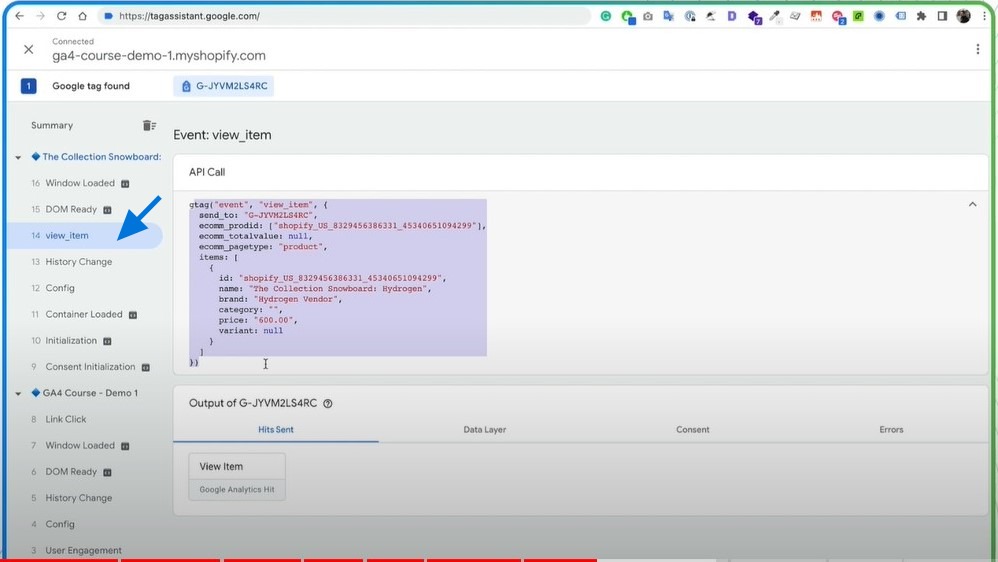Open the purple D extension icon

[732, 16]
